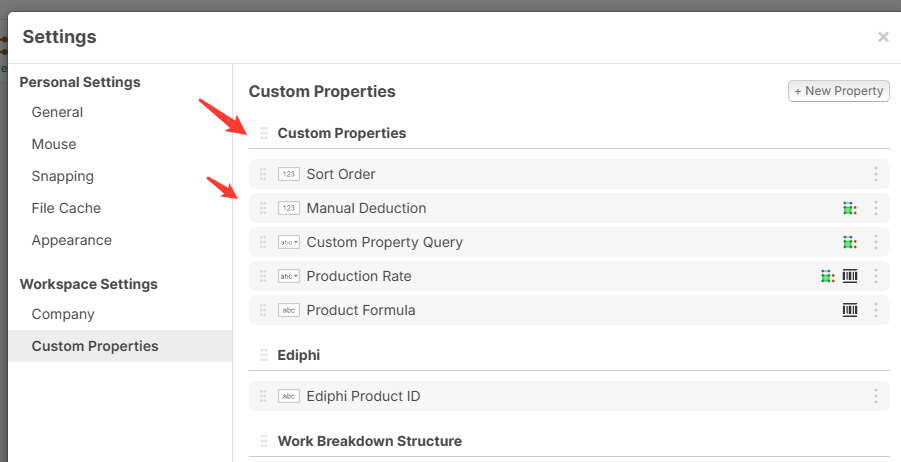The image size is (901, 462).
Task: Click the New Property button
Action: tap(839, 91)
